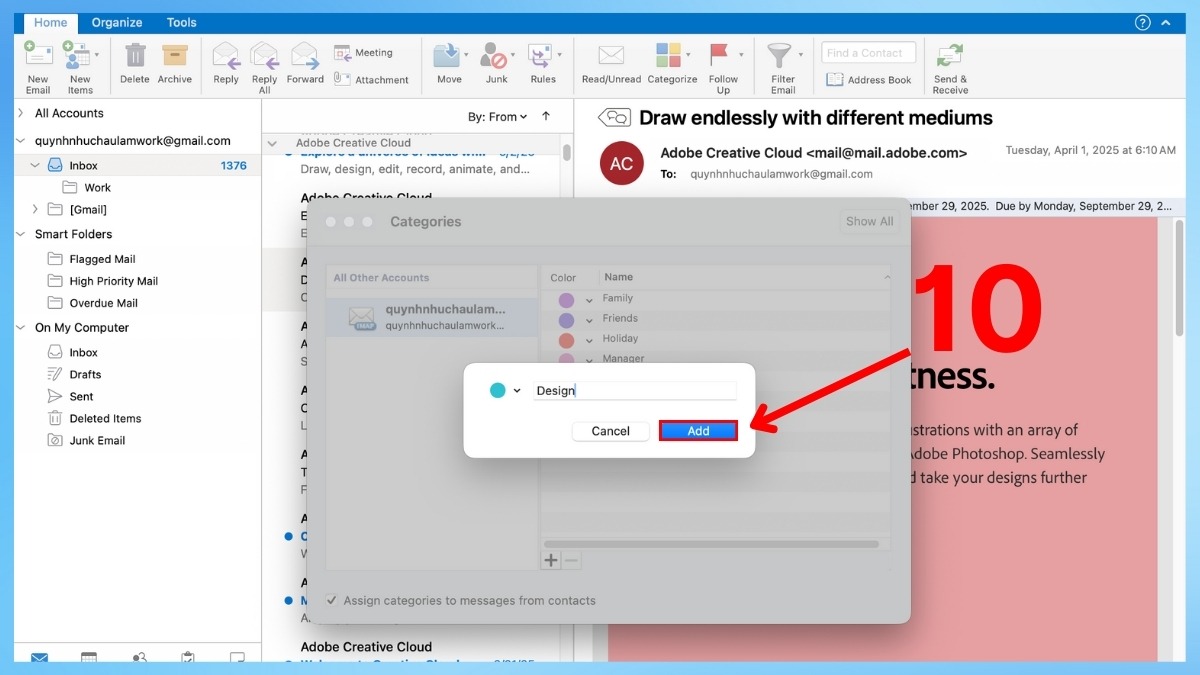1200x675 pixels.
Task: Click the Cancel button
Action: pyautogui.click(x=610, y=431)
